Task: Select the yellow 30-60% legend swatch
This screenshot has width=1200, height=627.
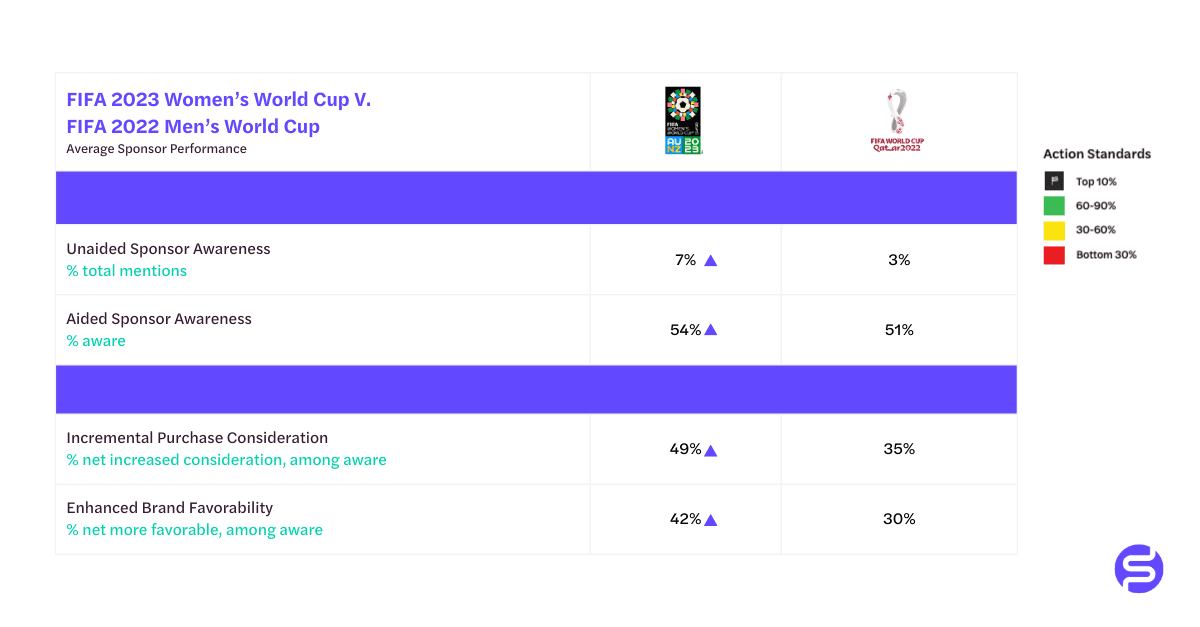Action: (x=1054, y=230)
